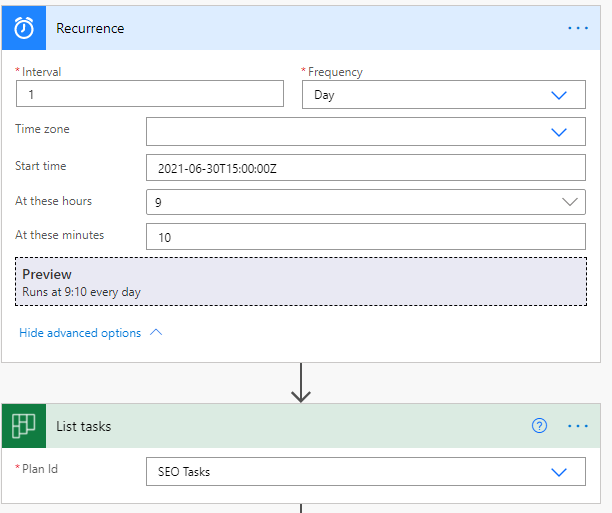
Task: Open the List tasks help icon
Action: click(539, 426)
